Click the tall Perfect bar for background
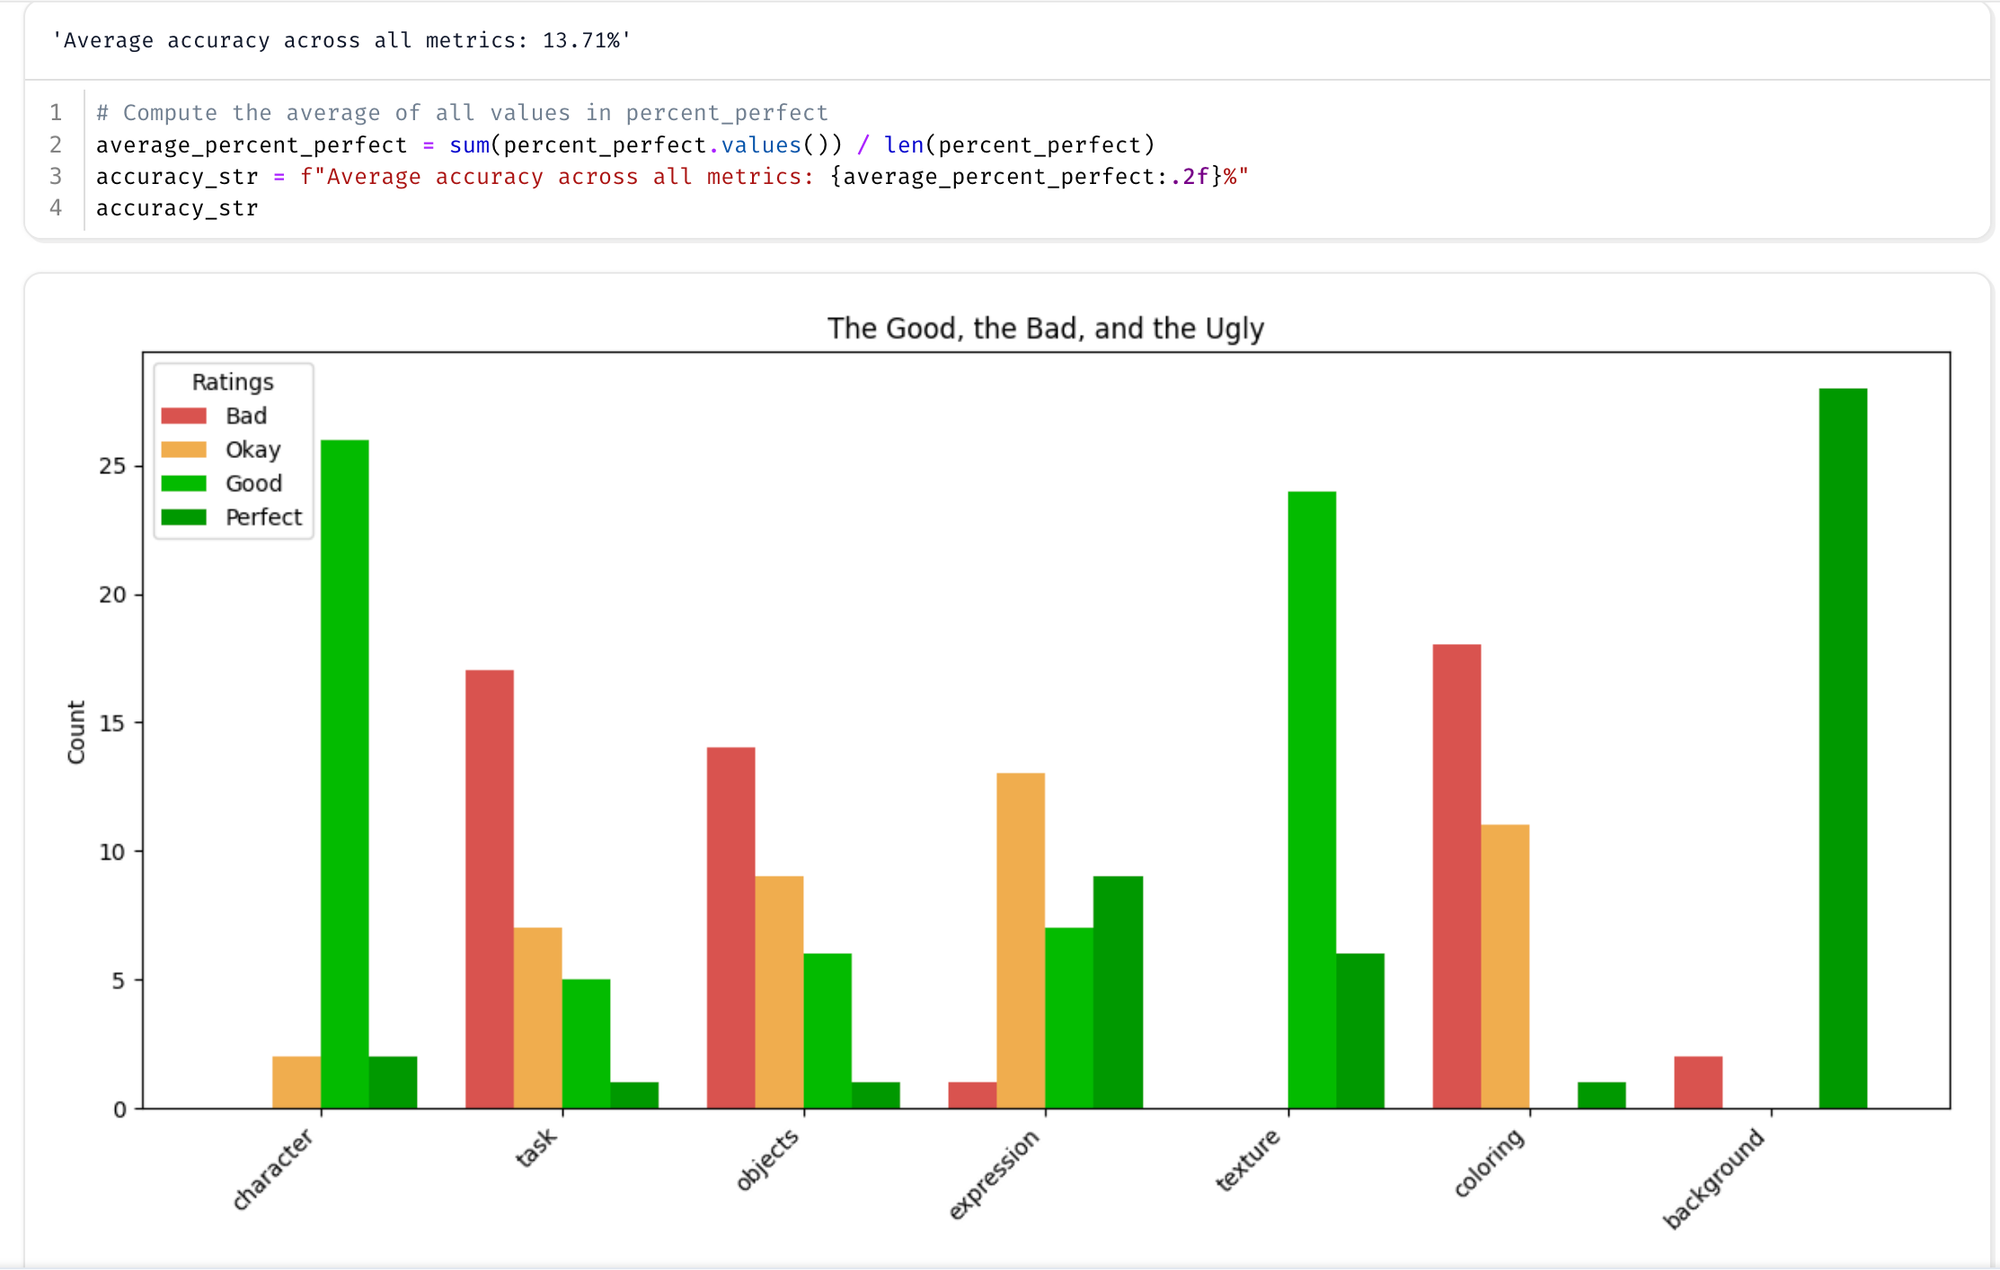Image resolution: width=2000 pixels, height=1270 pixels. 1842,748
